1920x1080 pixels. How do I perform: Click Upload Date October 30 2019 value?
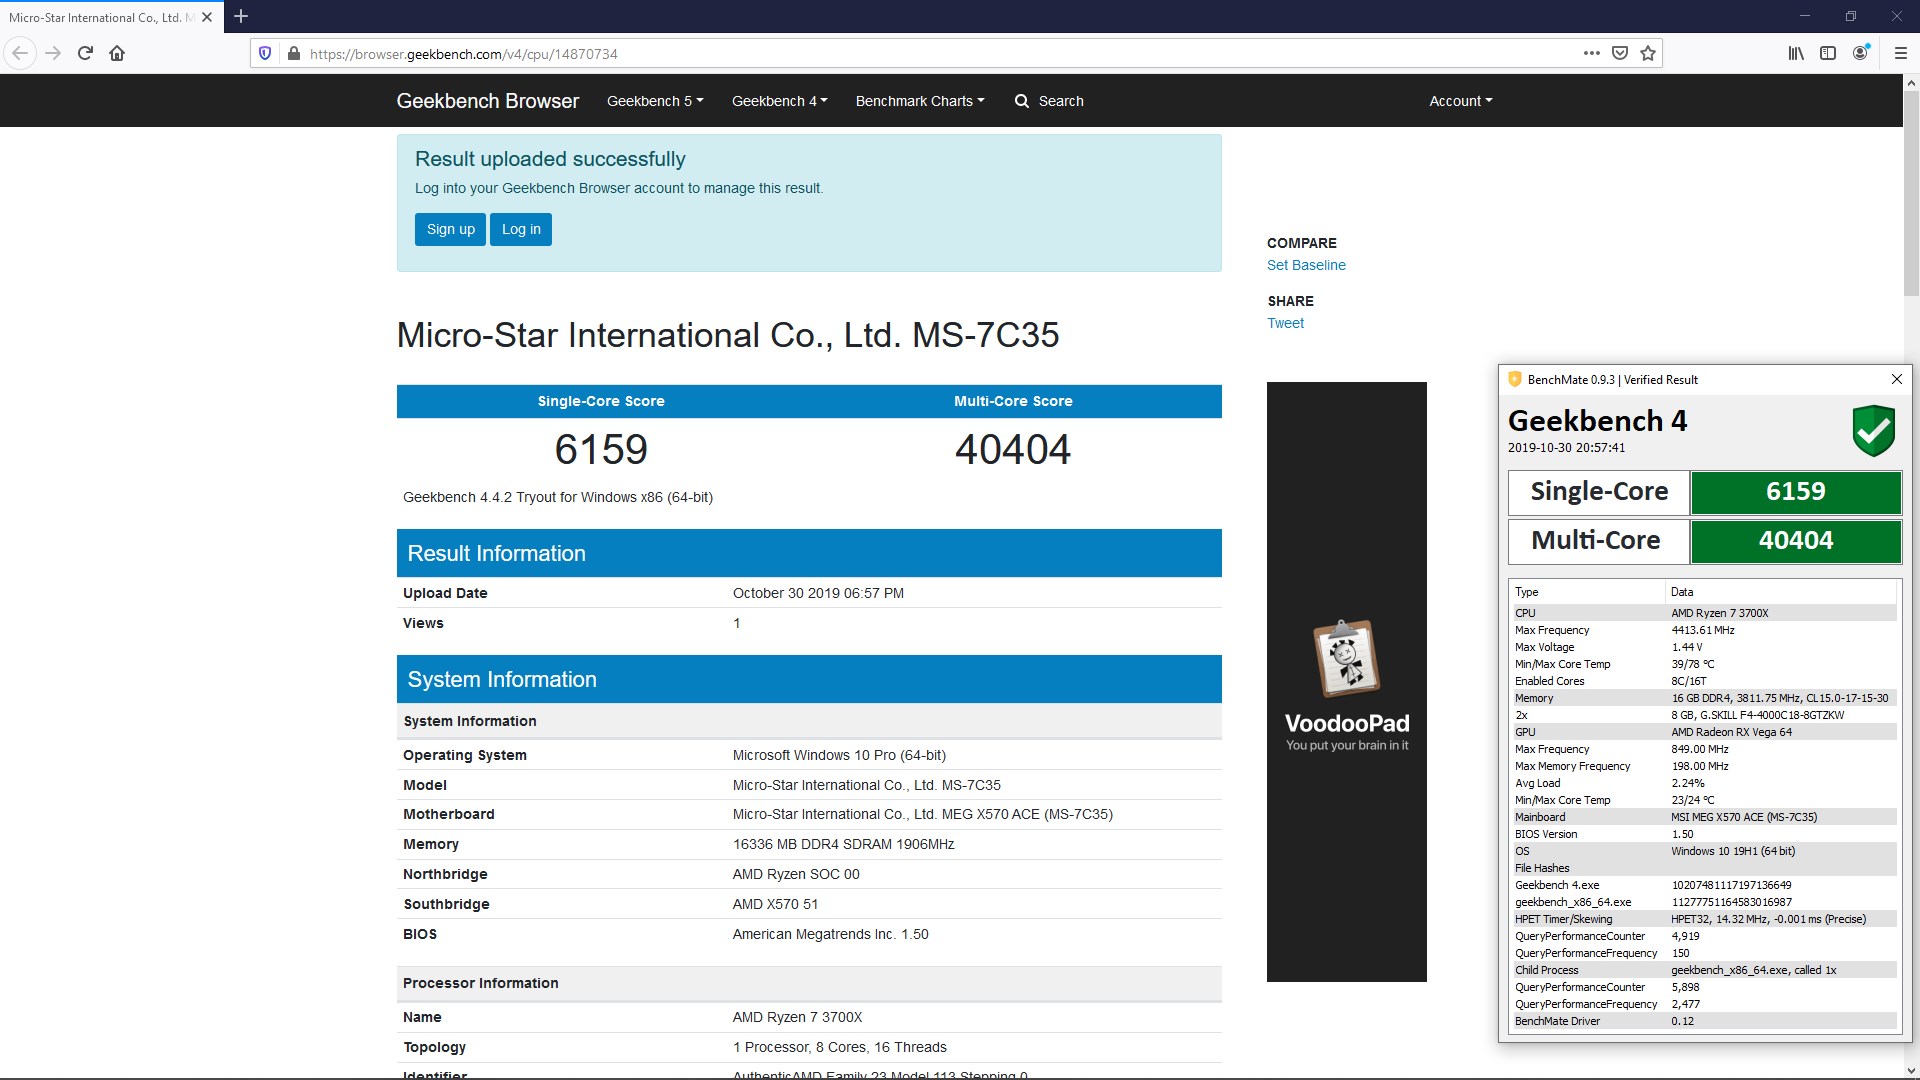tap(818, 593)
